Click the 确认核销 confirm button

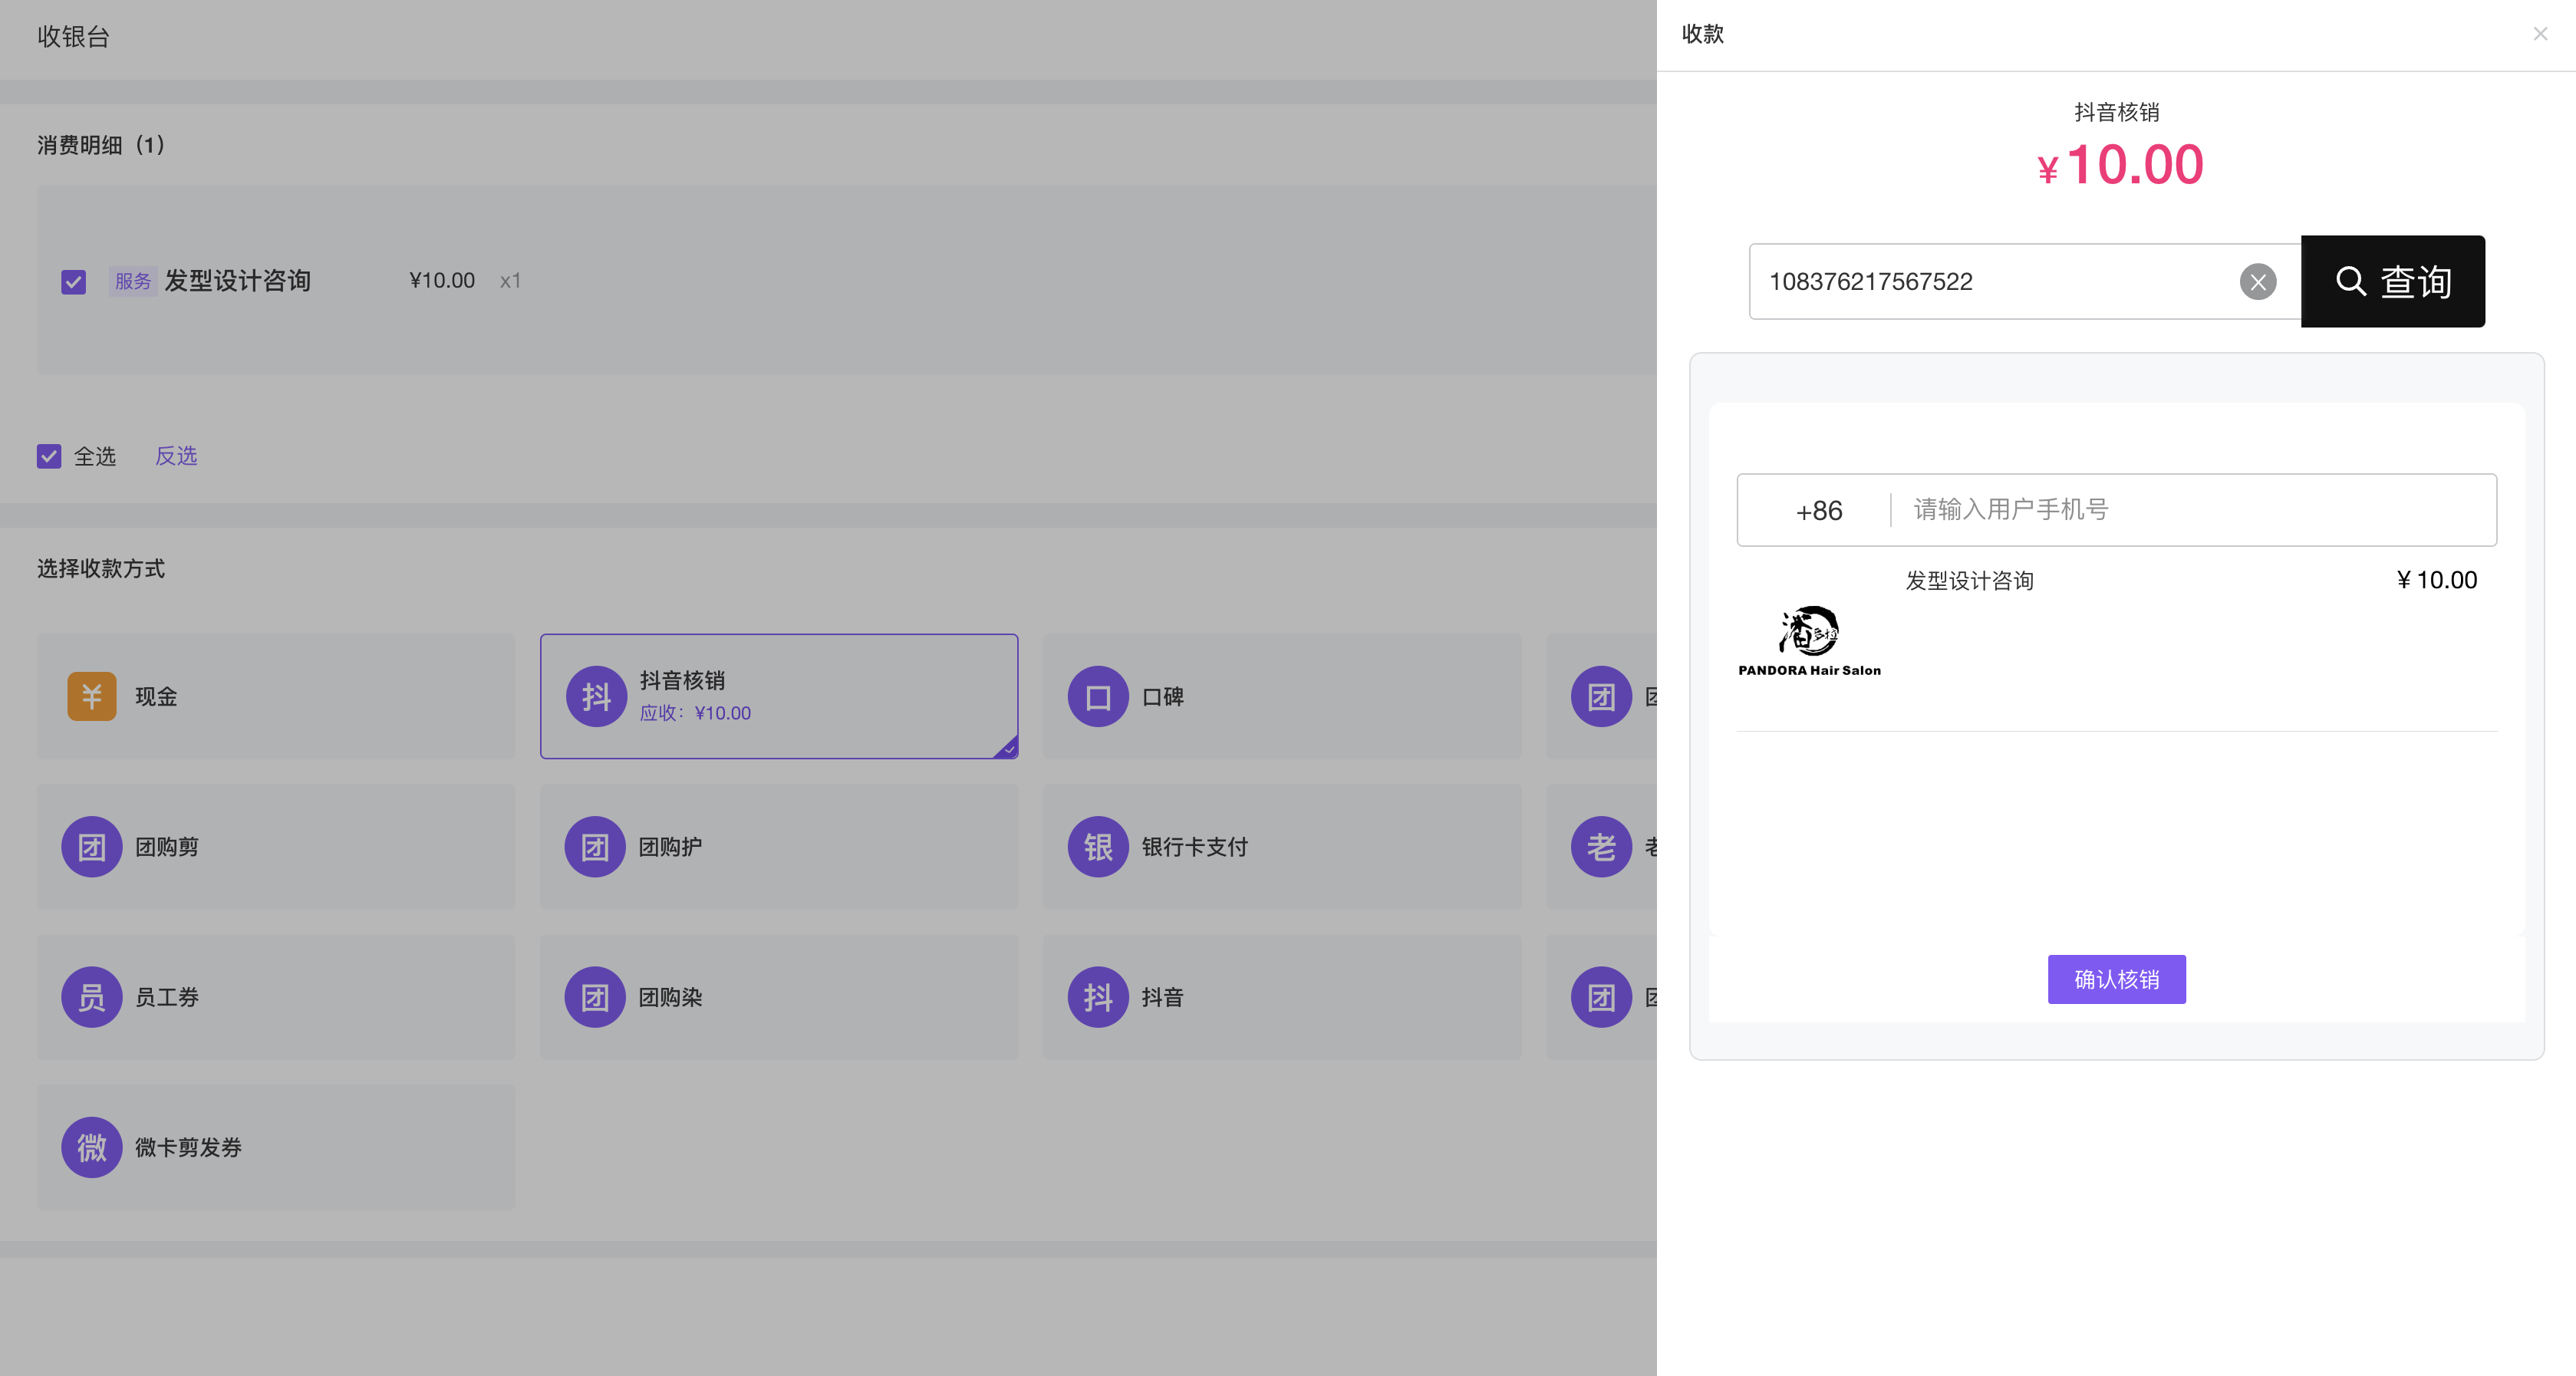pyautogui.click(x=2116, y=979)
